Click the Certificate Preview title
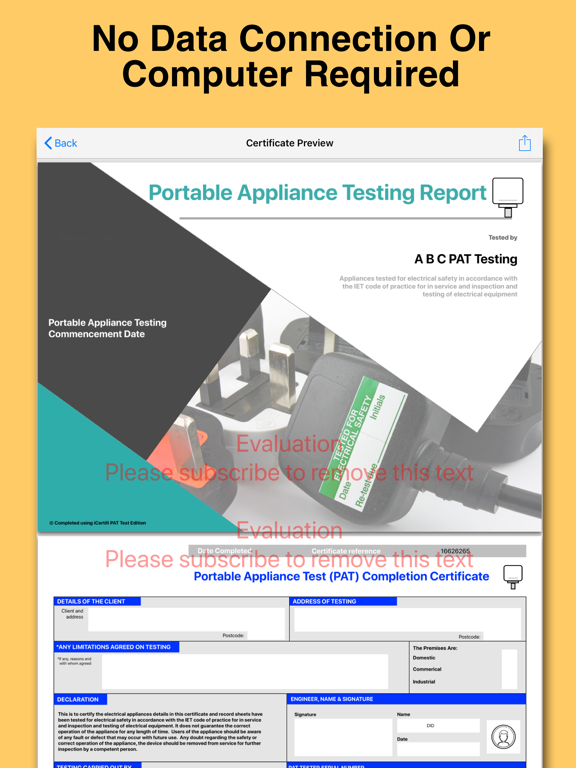The height and width of the screenshot is (768, 576). 289,143
